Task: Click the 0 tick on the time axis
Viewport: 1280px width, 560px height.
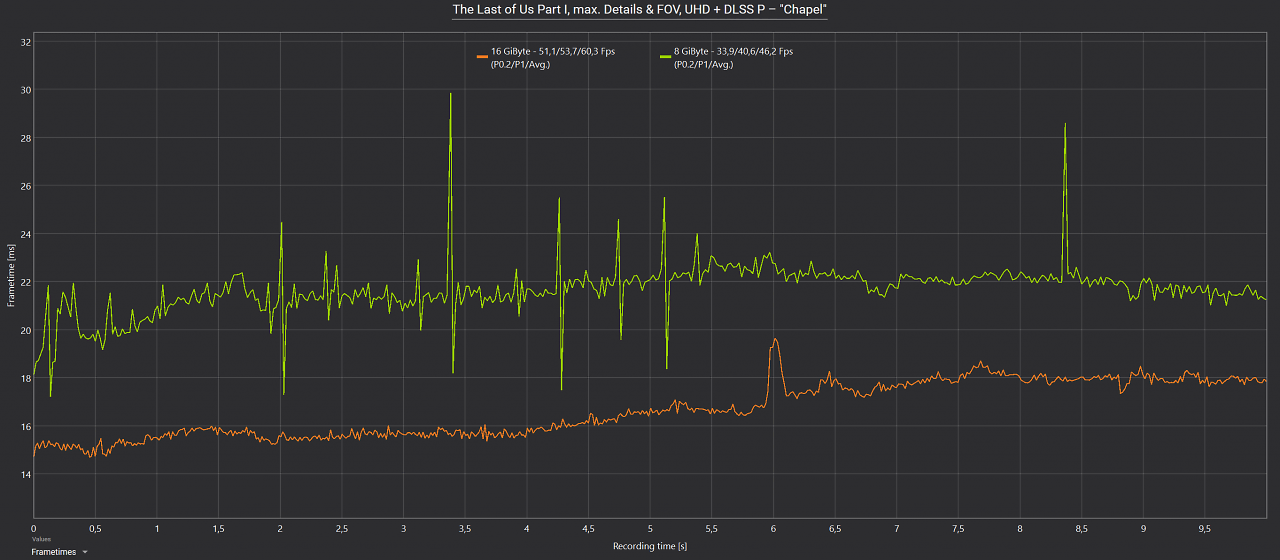Action: [33, 528]
